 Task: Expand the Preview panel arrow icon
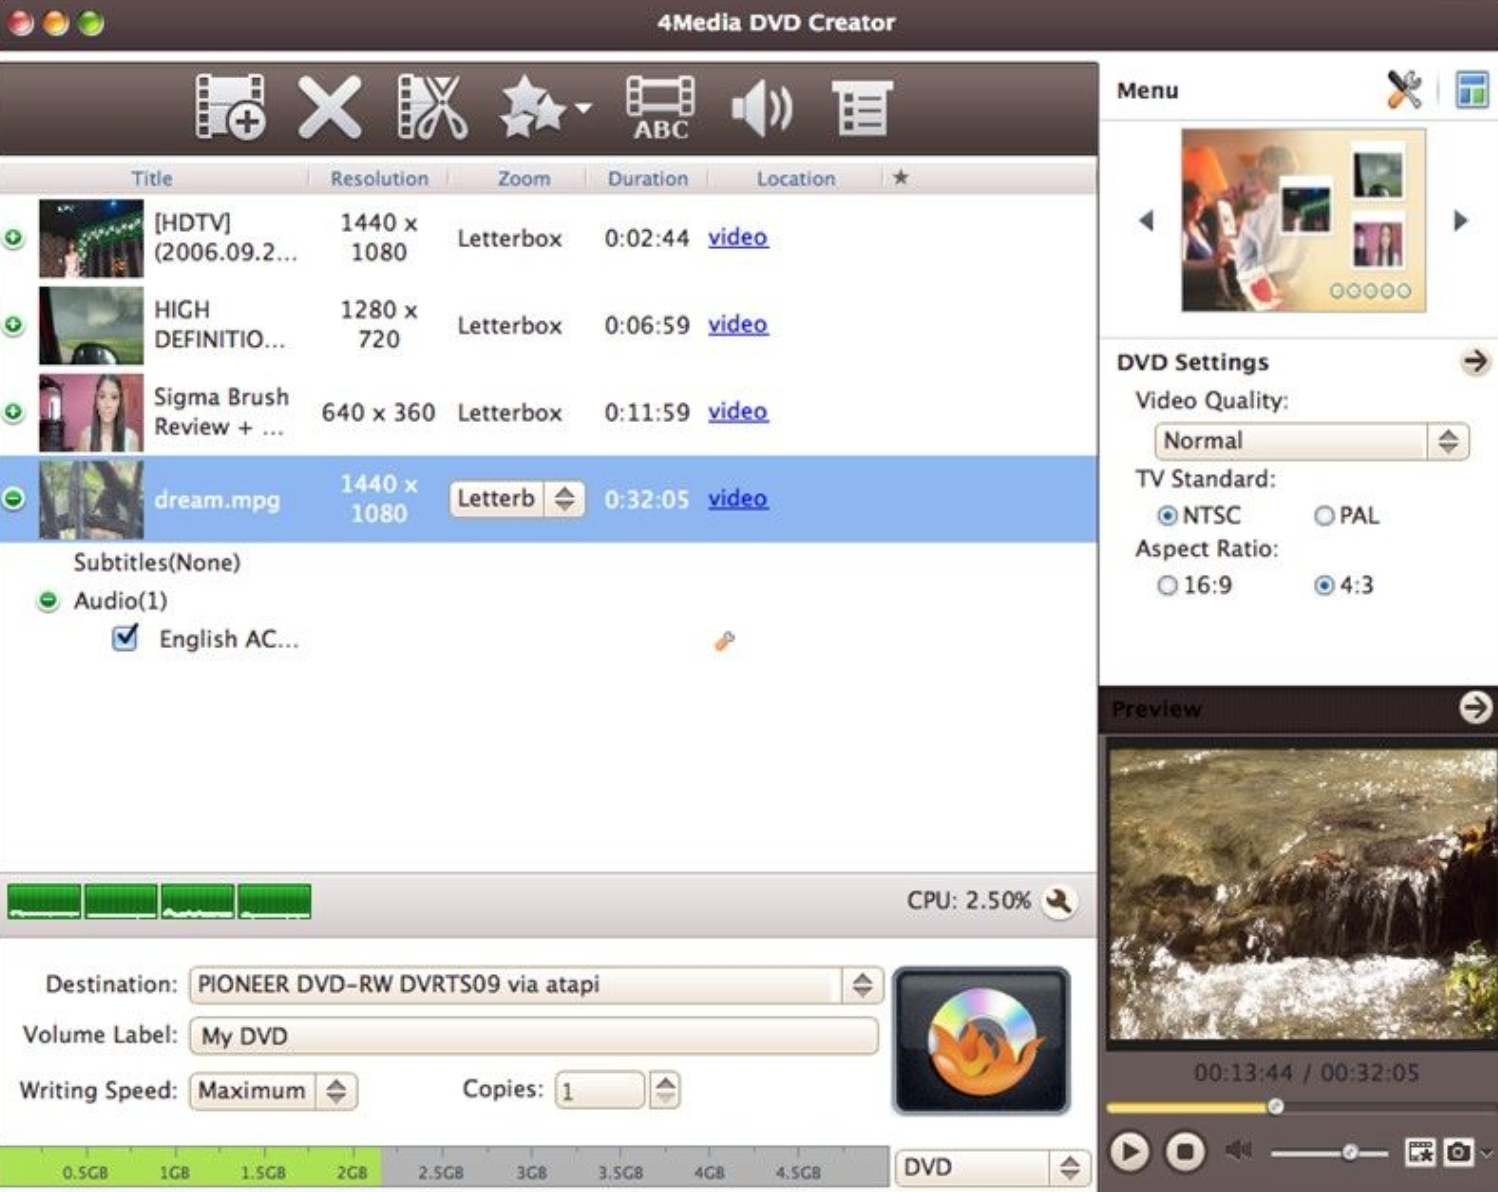tap(1475, 707)
